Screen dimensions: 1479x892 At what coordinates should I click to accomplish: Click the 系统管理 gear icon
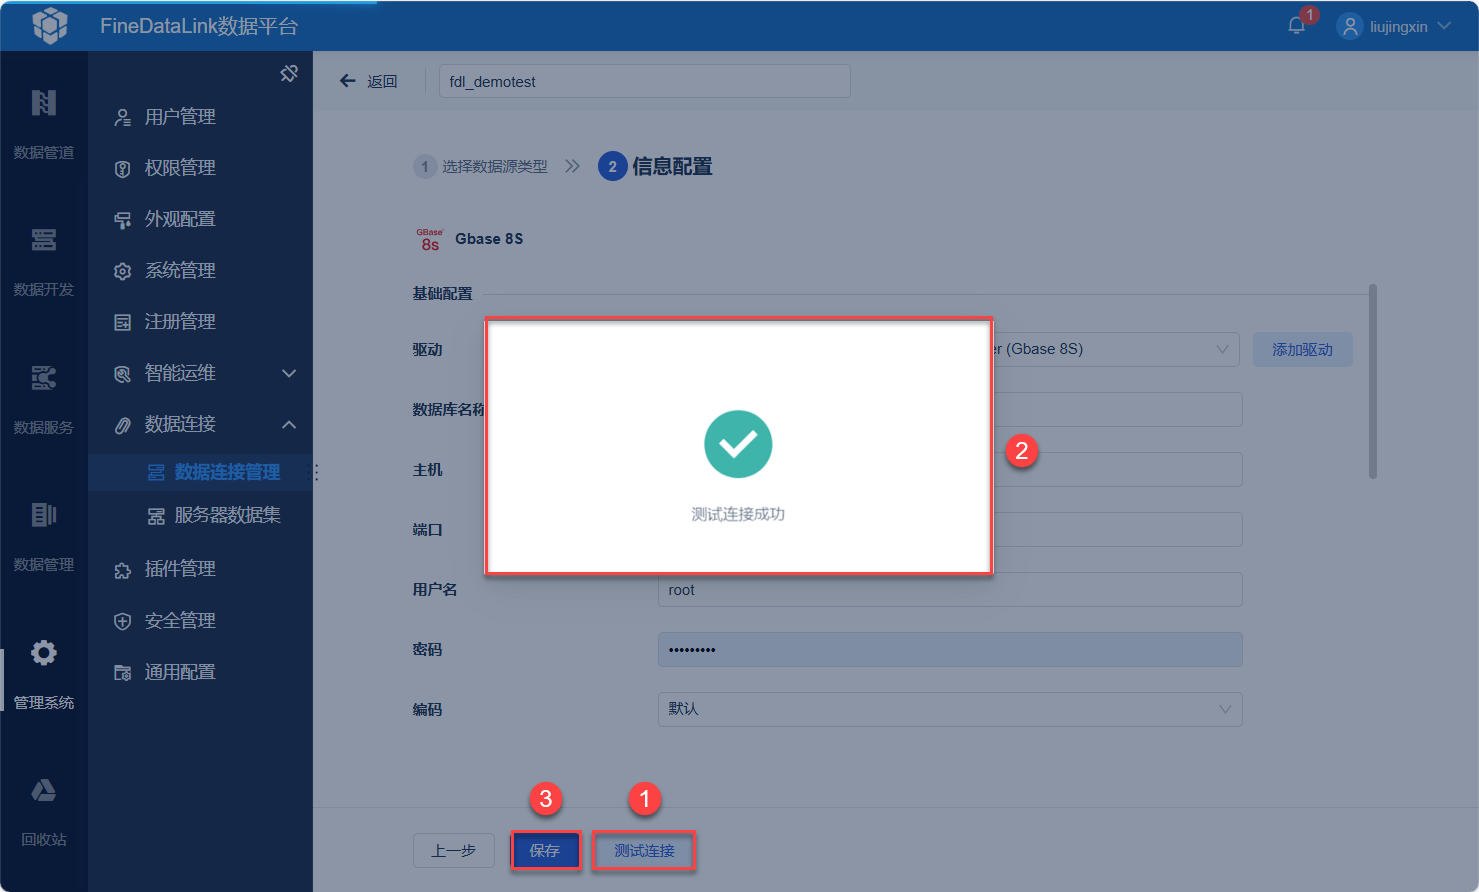point(122,271)
